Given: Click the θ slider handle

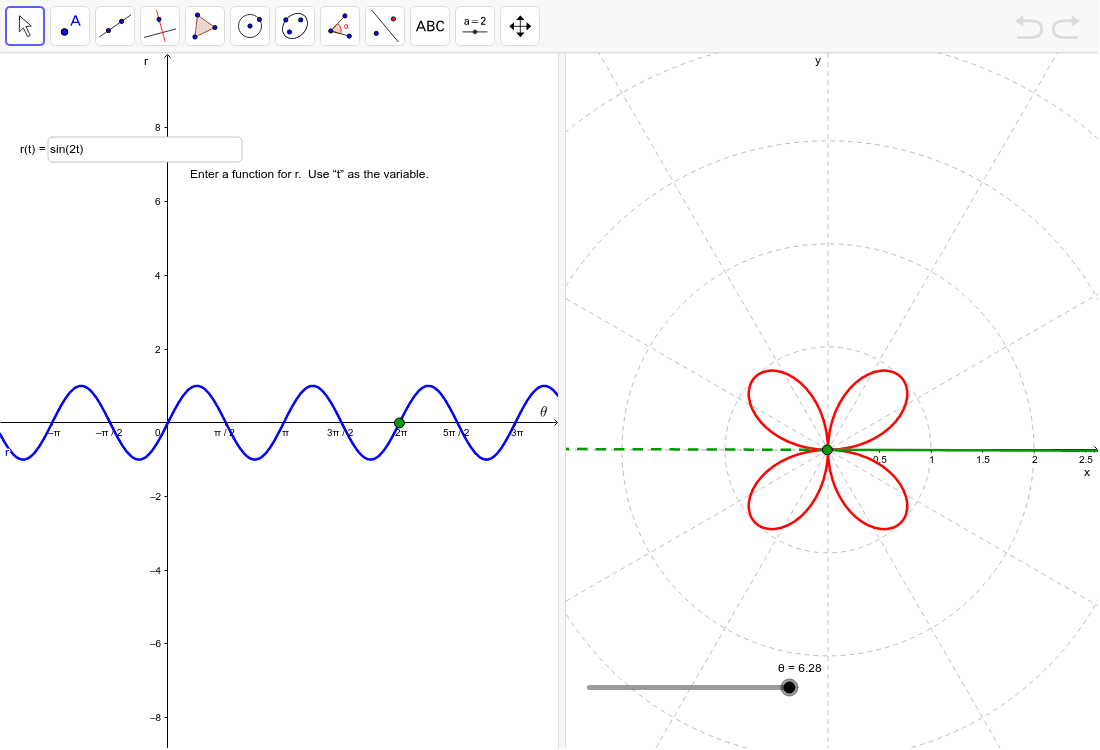Looking at the screenshot, I should point(789,688).
